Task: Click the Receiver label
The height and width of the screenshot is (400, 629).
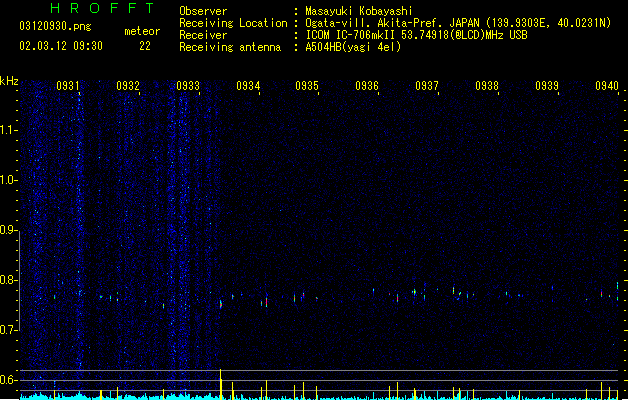Action: point(203,35)
